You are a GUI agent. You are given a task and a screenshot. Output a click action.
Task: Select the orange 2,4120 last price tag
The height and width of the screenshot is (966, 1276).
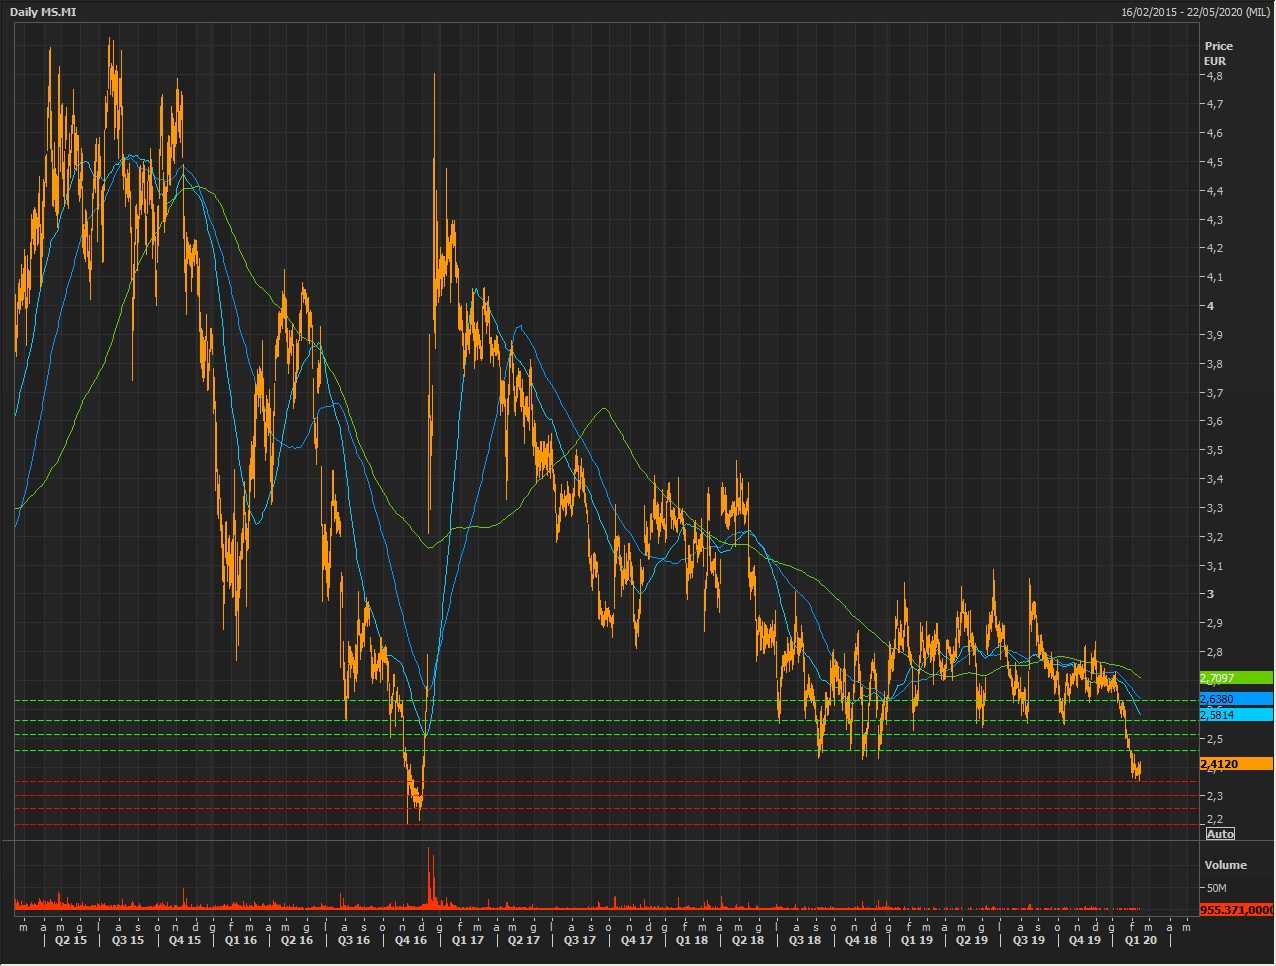[1236, 764]
